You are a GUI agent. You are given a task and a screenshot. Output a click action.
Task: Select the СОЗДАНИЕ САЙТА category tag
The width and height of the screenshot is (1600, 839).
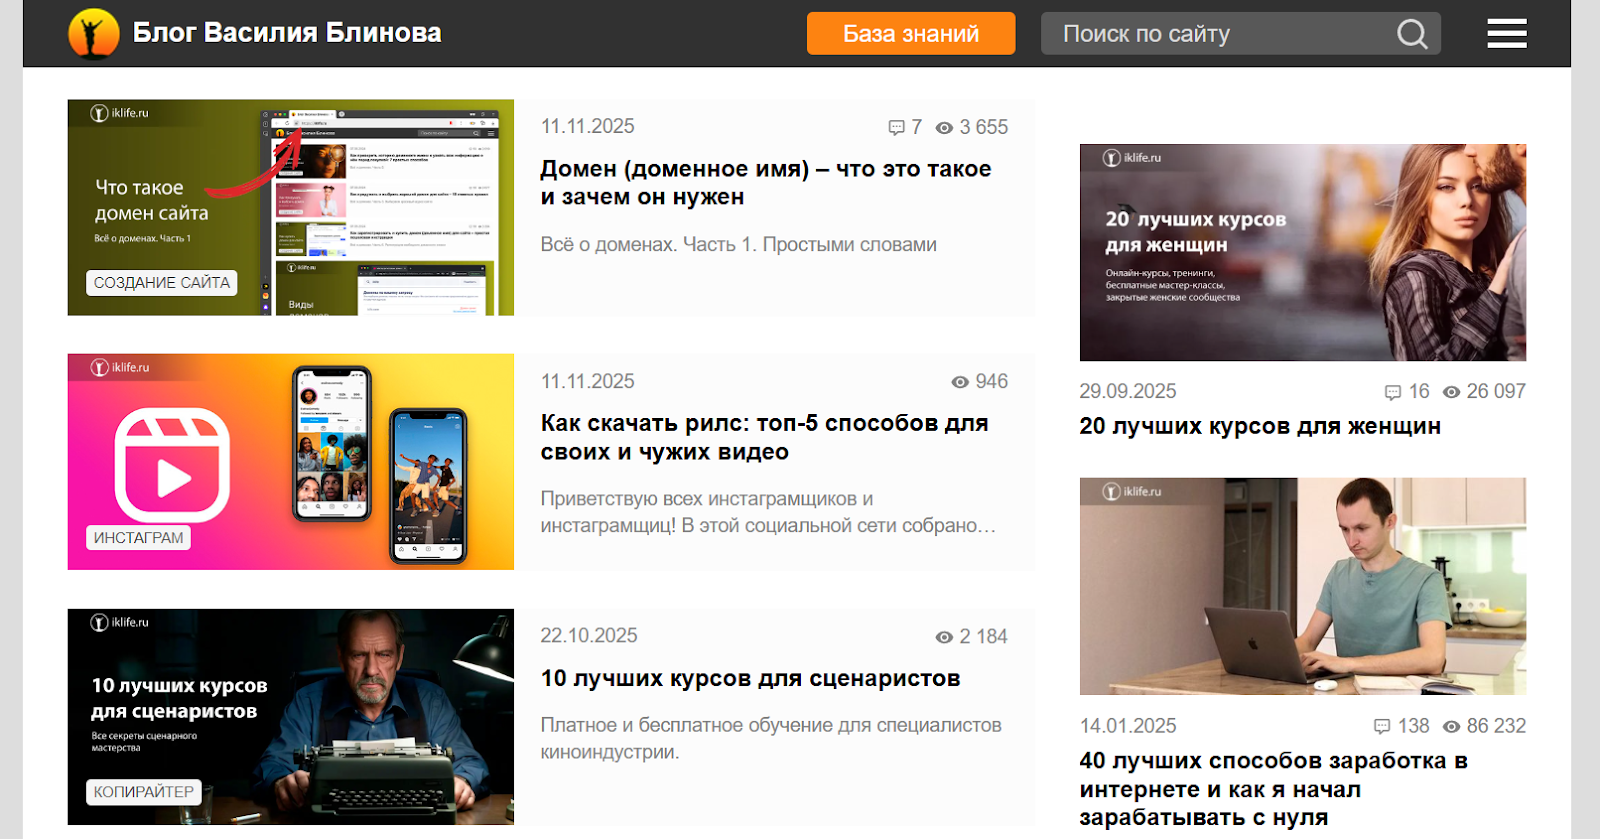(x=162, y=283)
